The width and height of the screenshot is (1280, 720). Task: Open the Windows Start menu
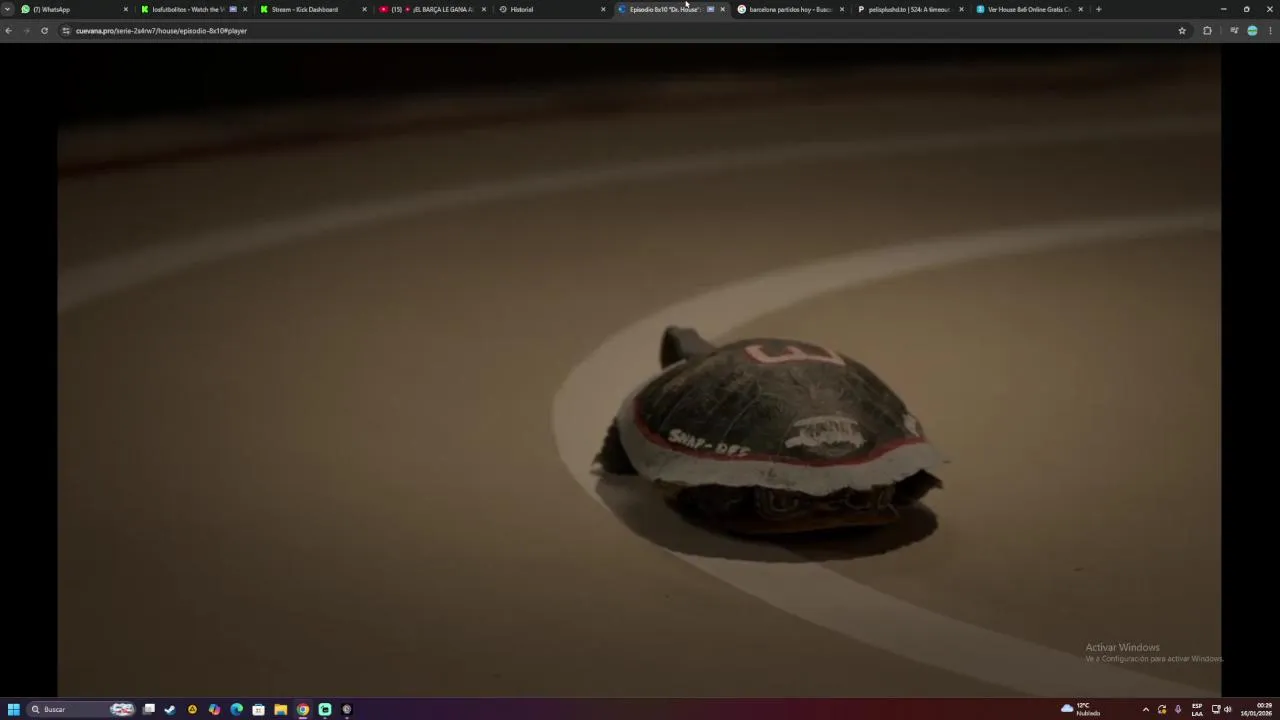(13, 709)
